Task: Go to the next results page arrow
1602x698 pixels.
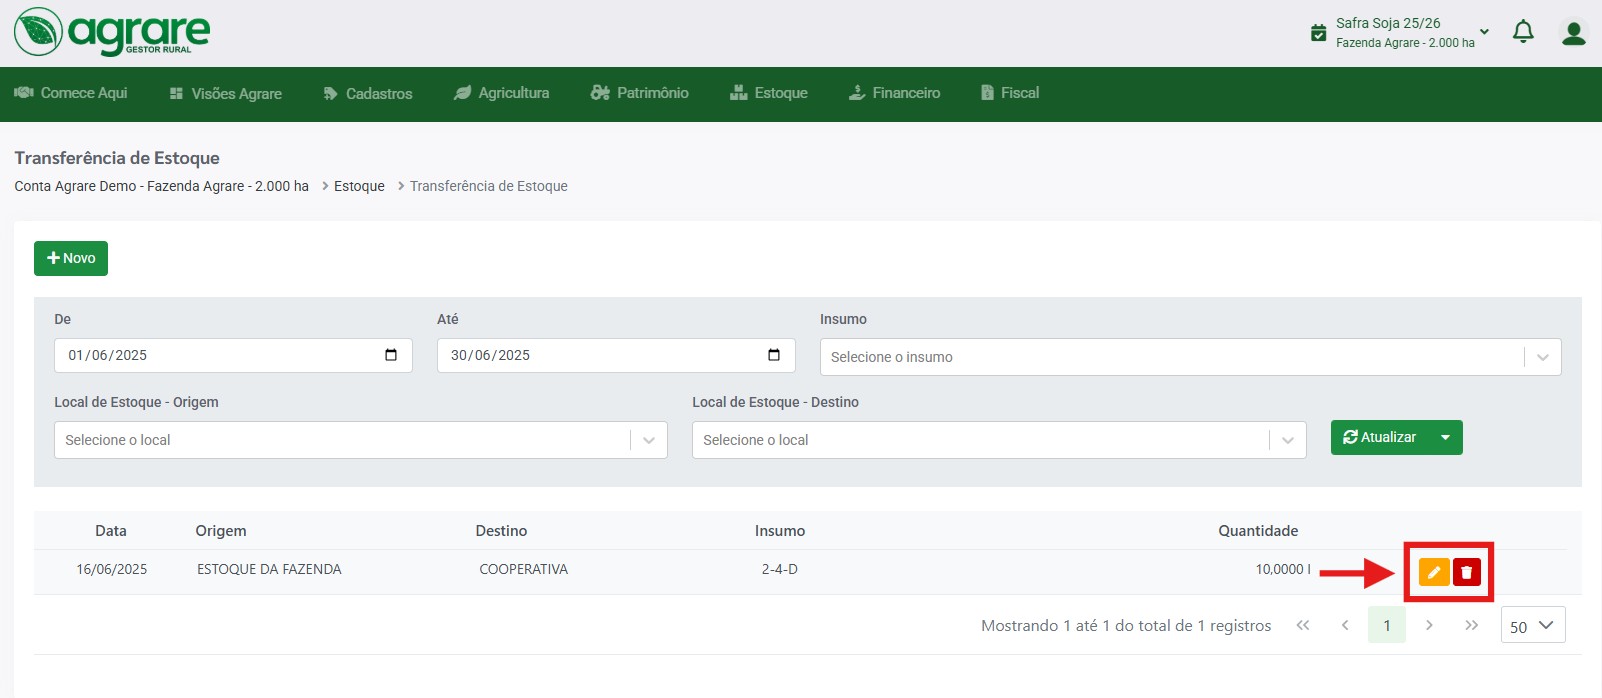Action: tap(1429, 625)
